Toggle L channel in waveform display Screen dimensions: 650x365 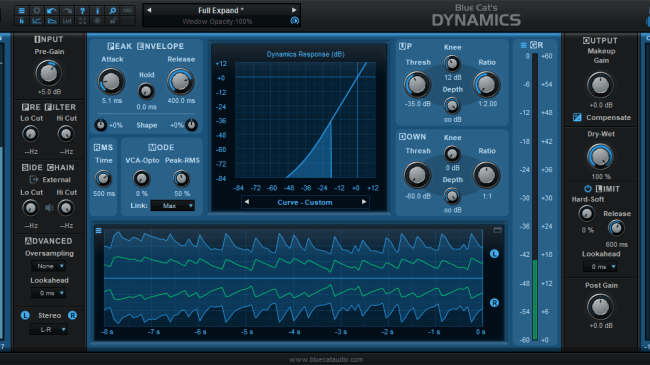[494, 254]
